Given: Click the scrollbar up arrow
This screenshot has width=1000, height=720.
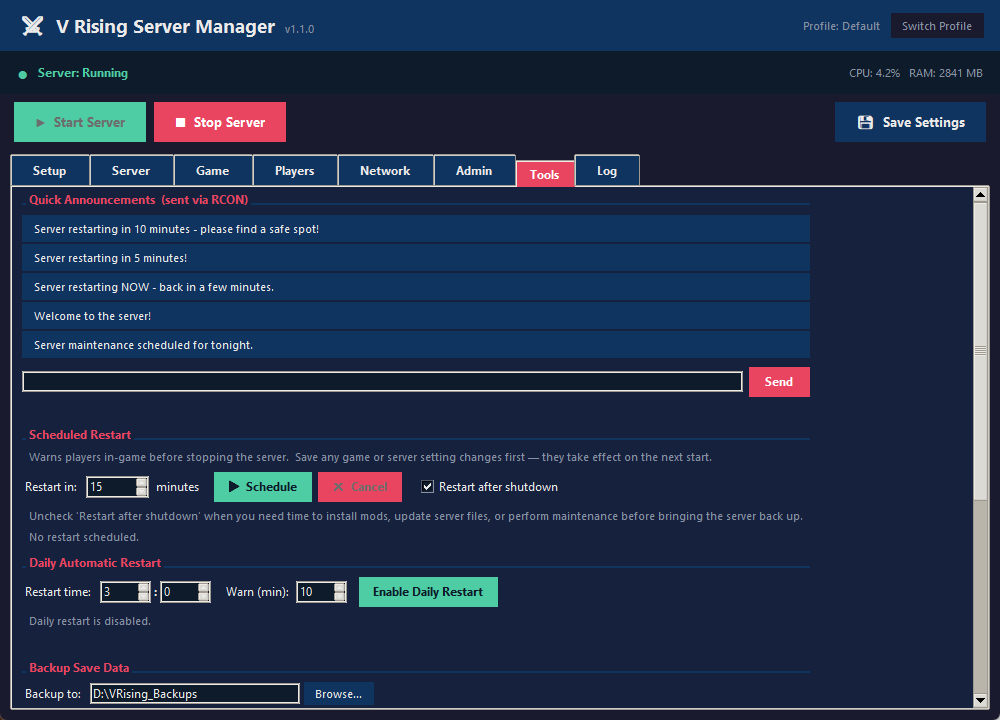Looking at the screenshot, I should [981, 195].
